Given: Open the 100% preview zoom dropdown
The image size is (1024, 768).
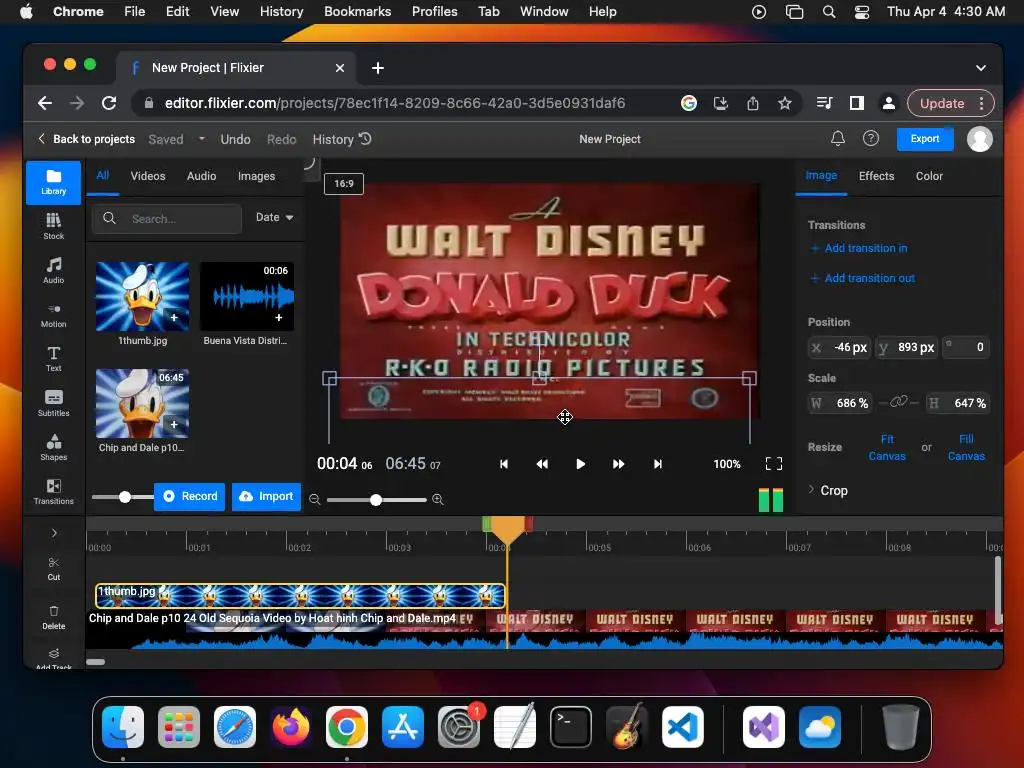Looking at the screenshot, I should pyautogui.click(x=727, y=464).
